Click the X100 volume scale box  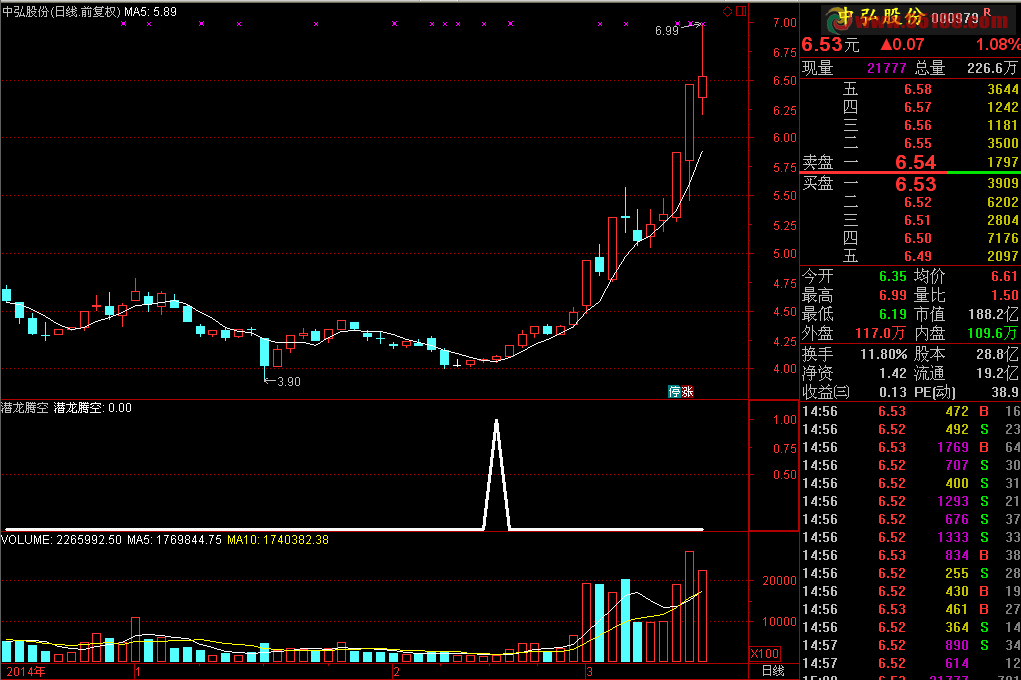click(x=765, y=653)
